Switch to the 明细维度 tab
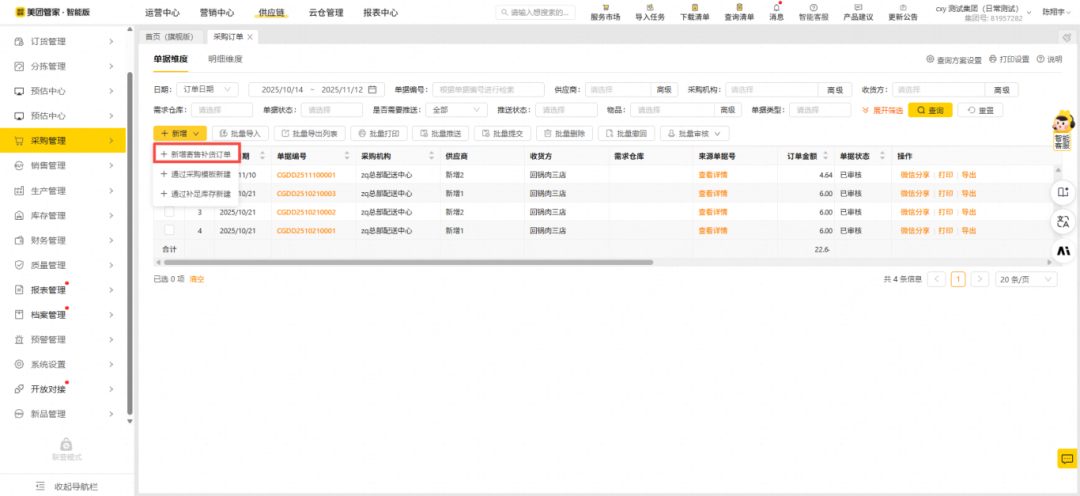1080x496 pixels. (x=225, y=60)
